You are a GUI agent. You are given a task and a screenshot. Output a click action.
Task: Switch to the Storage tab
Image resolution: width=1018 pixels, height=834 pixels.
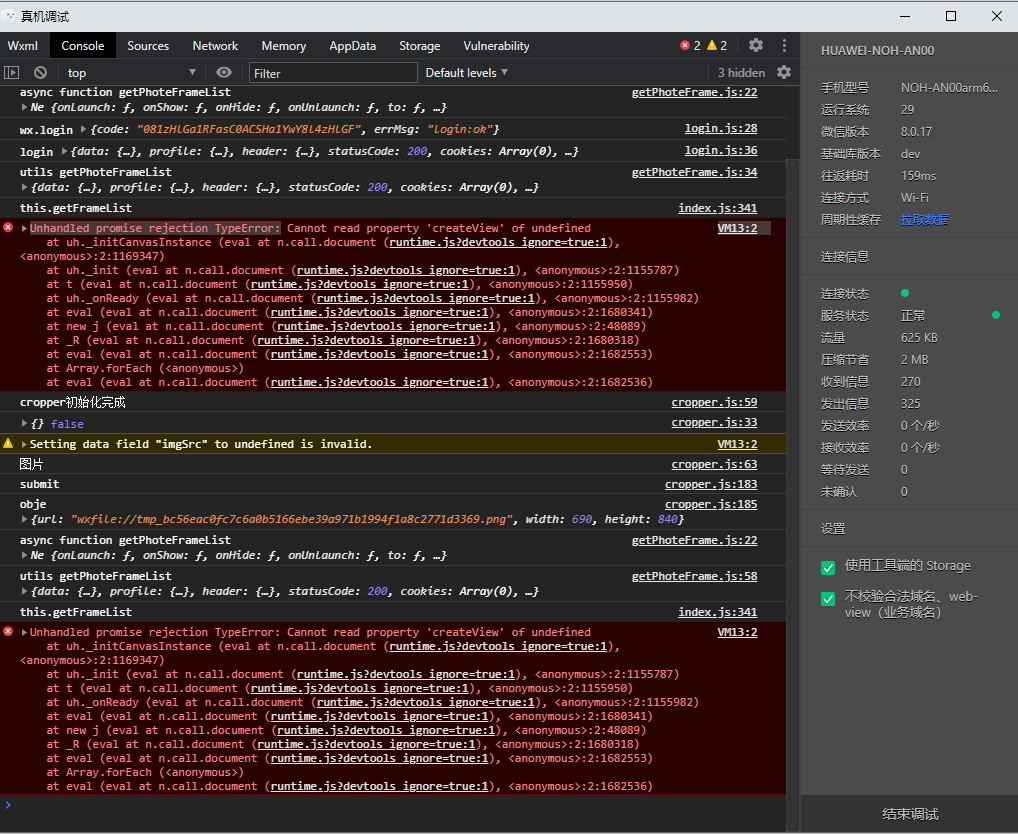click(x=419, y=45)
